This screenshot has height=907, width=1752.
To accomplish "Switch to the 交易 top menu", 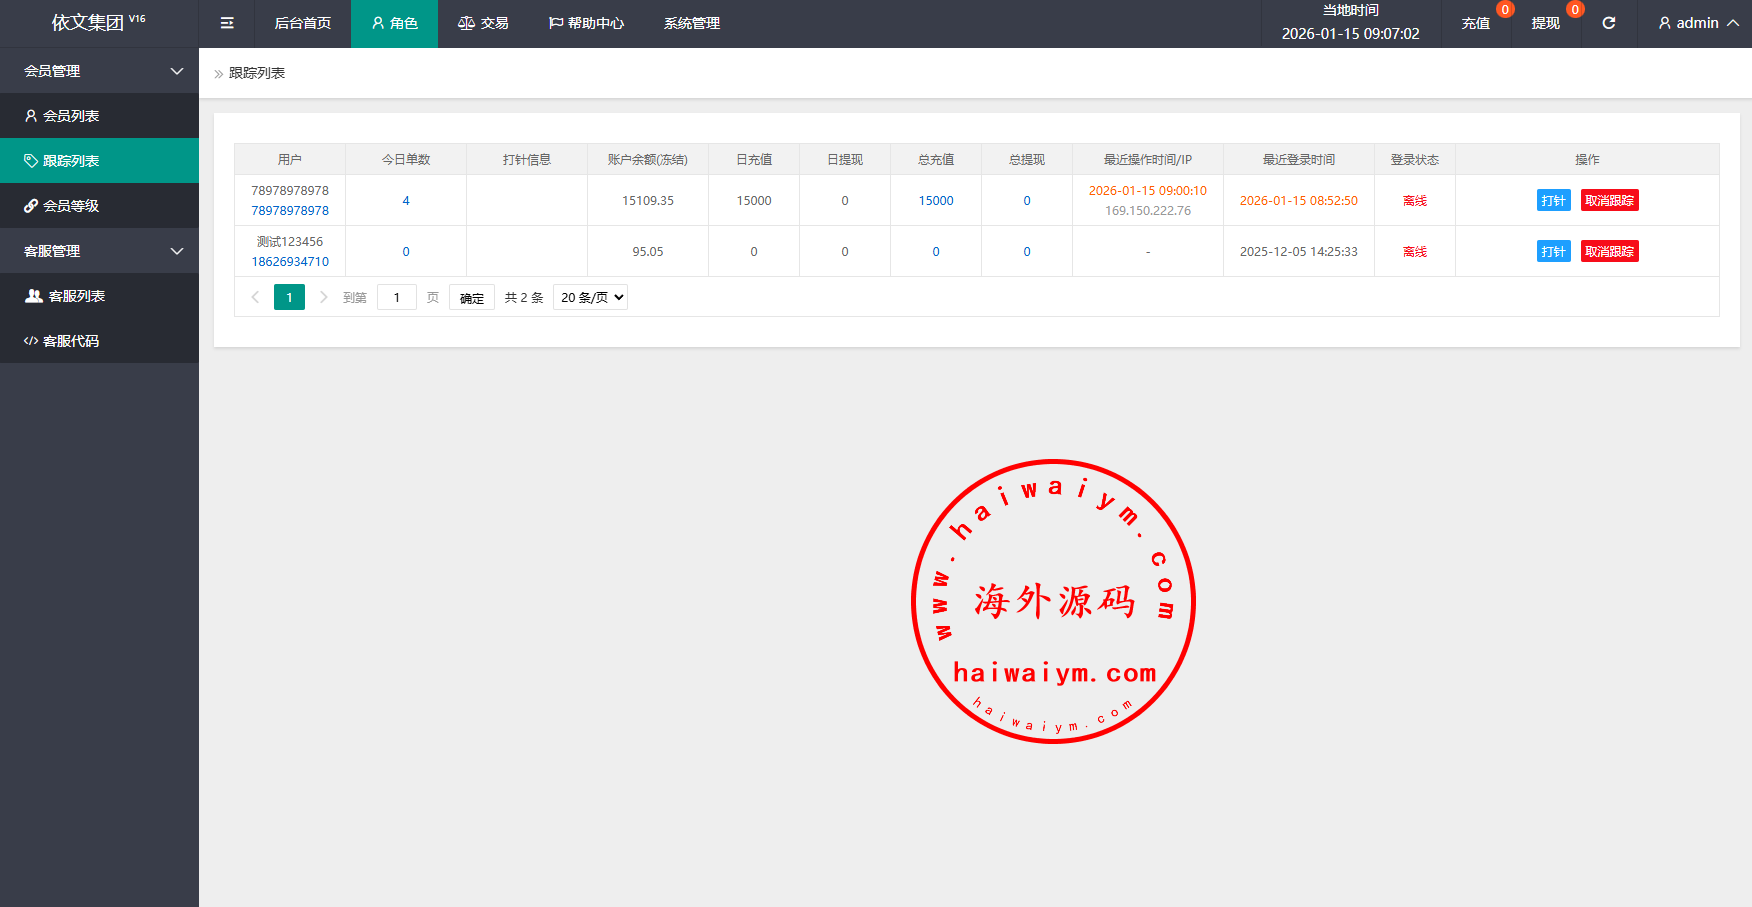I will coord(483,23).
